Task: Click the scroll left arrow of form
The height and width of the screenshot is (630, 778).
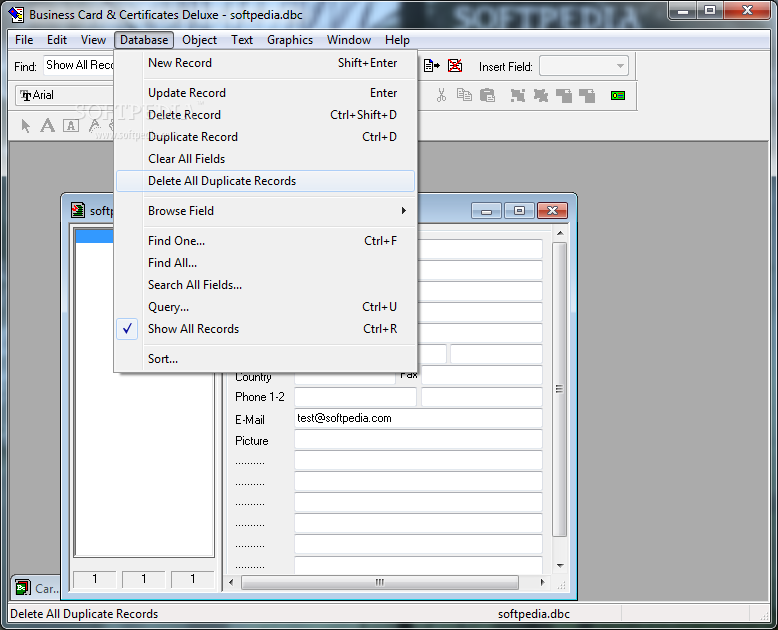Action: pyautogui.click(x=231, y=582)
